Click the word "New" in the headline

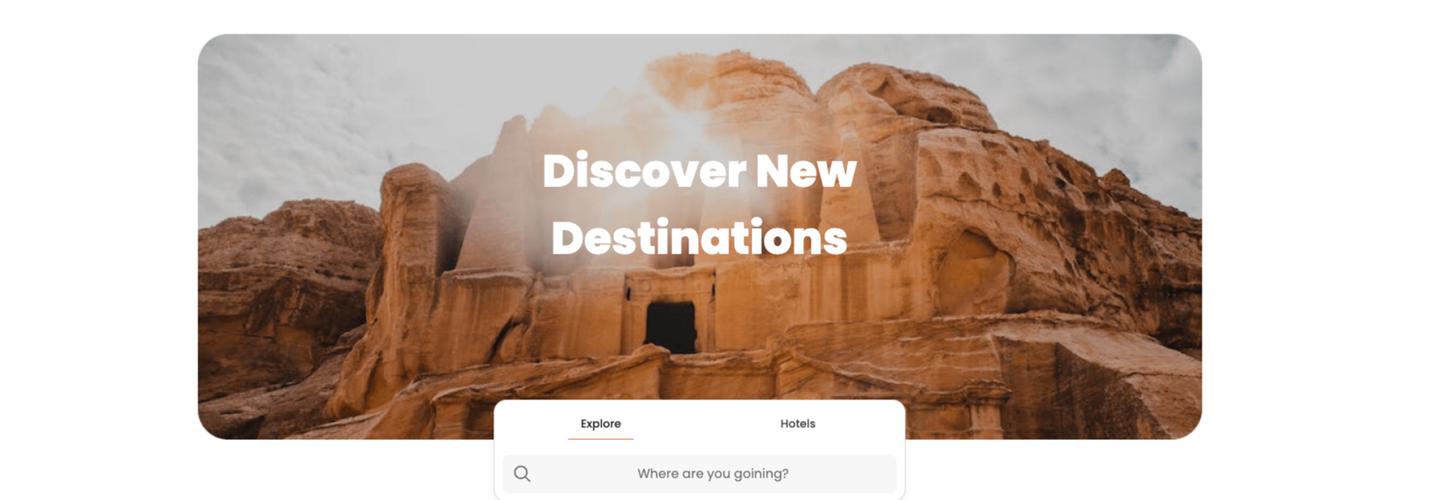(806, 171)
